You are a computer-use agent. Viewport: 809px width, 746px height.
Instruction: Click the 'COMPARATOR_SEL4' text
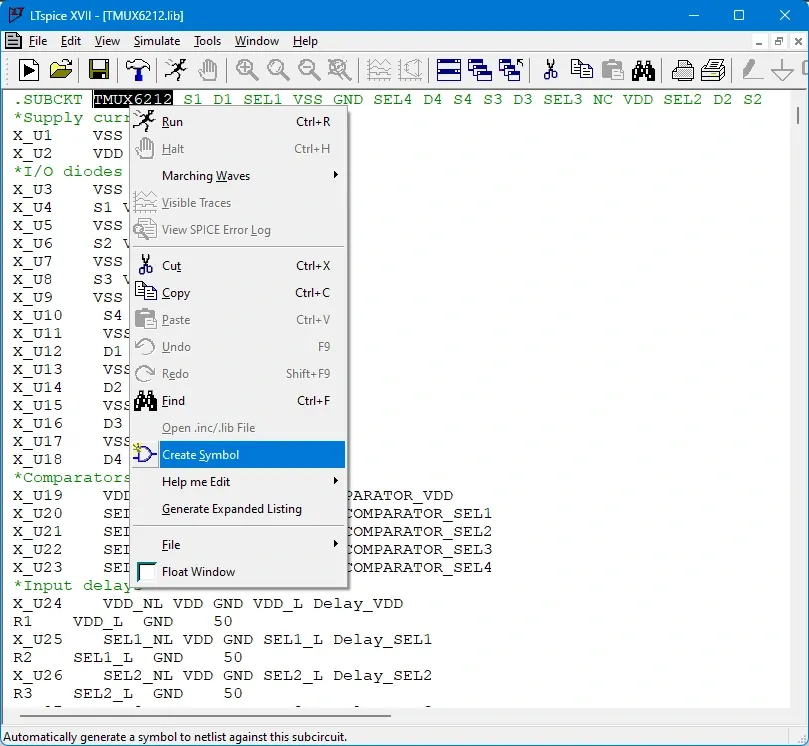(x=418, y=567)
